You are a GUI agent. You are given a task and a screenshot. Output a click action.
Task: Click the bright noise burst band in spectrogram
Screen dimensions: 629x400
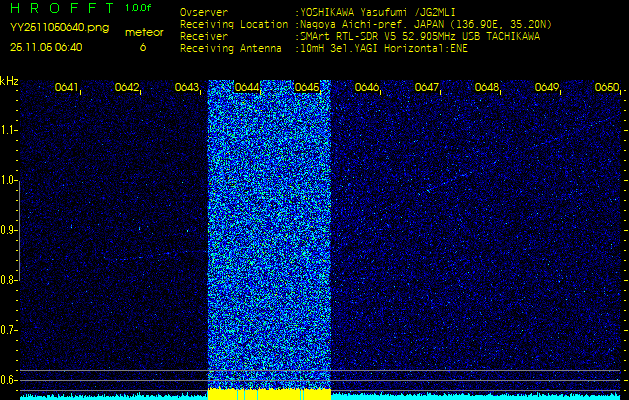[269, 234]
